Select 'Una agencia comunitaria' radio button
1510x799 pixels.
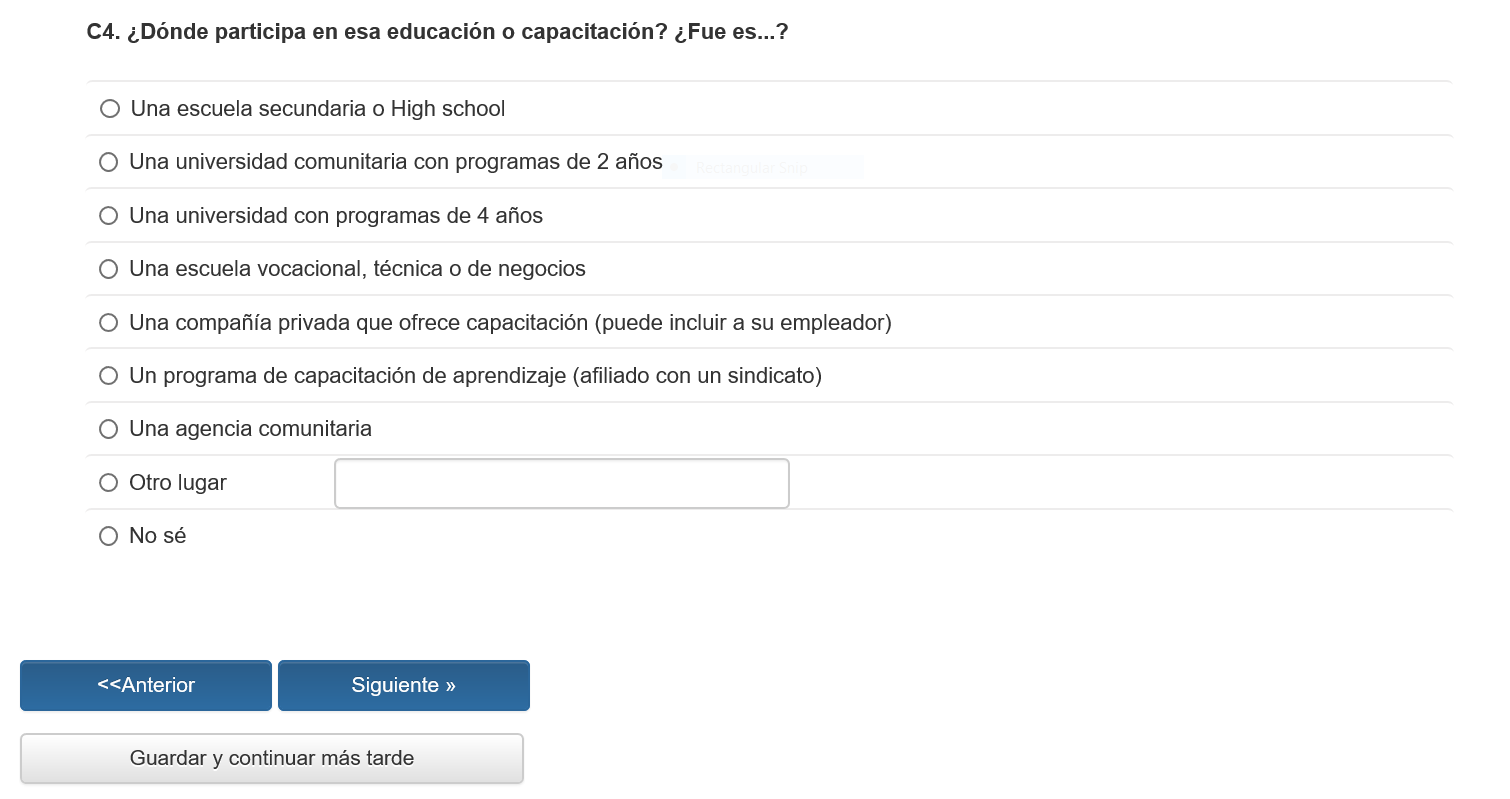pos(109,429)
